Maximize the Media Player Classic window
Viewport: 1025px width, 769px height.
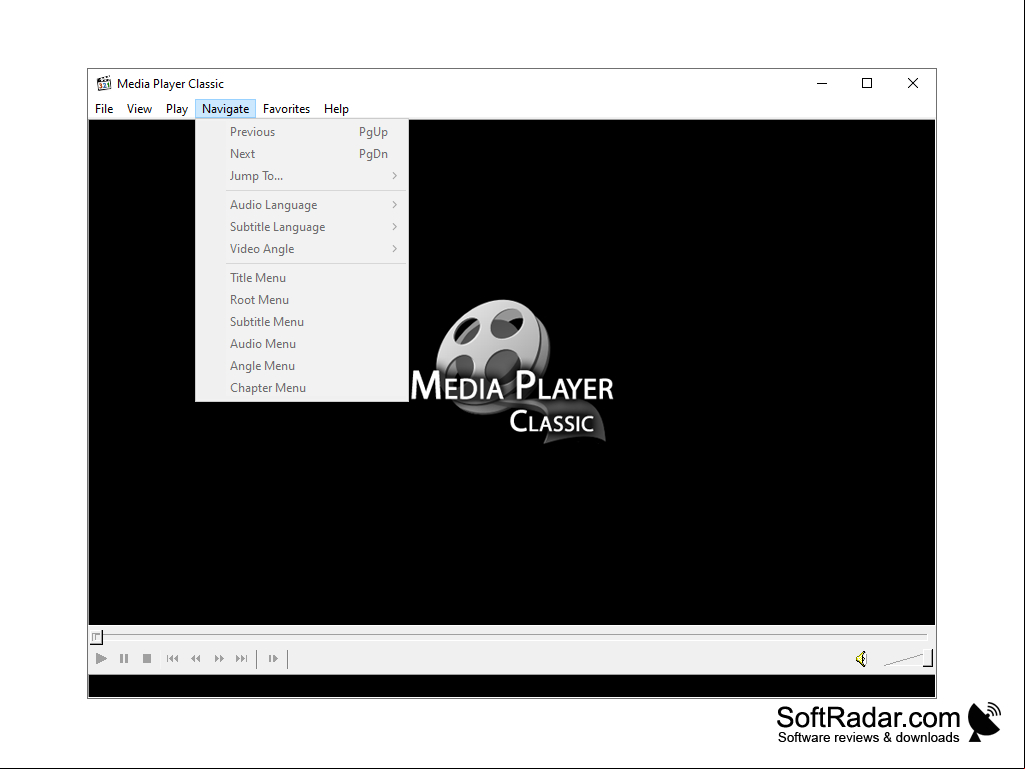pyautogui.click(x=867, y=83)
